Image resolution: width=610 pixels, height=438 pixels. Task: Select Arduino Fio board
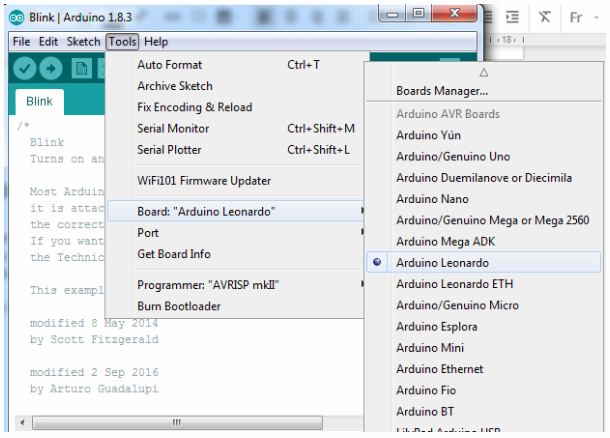(x=484, y=390)
